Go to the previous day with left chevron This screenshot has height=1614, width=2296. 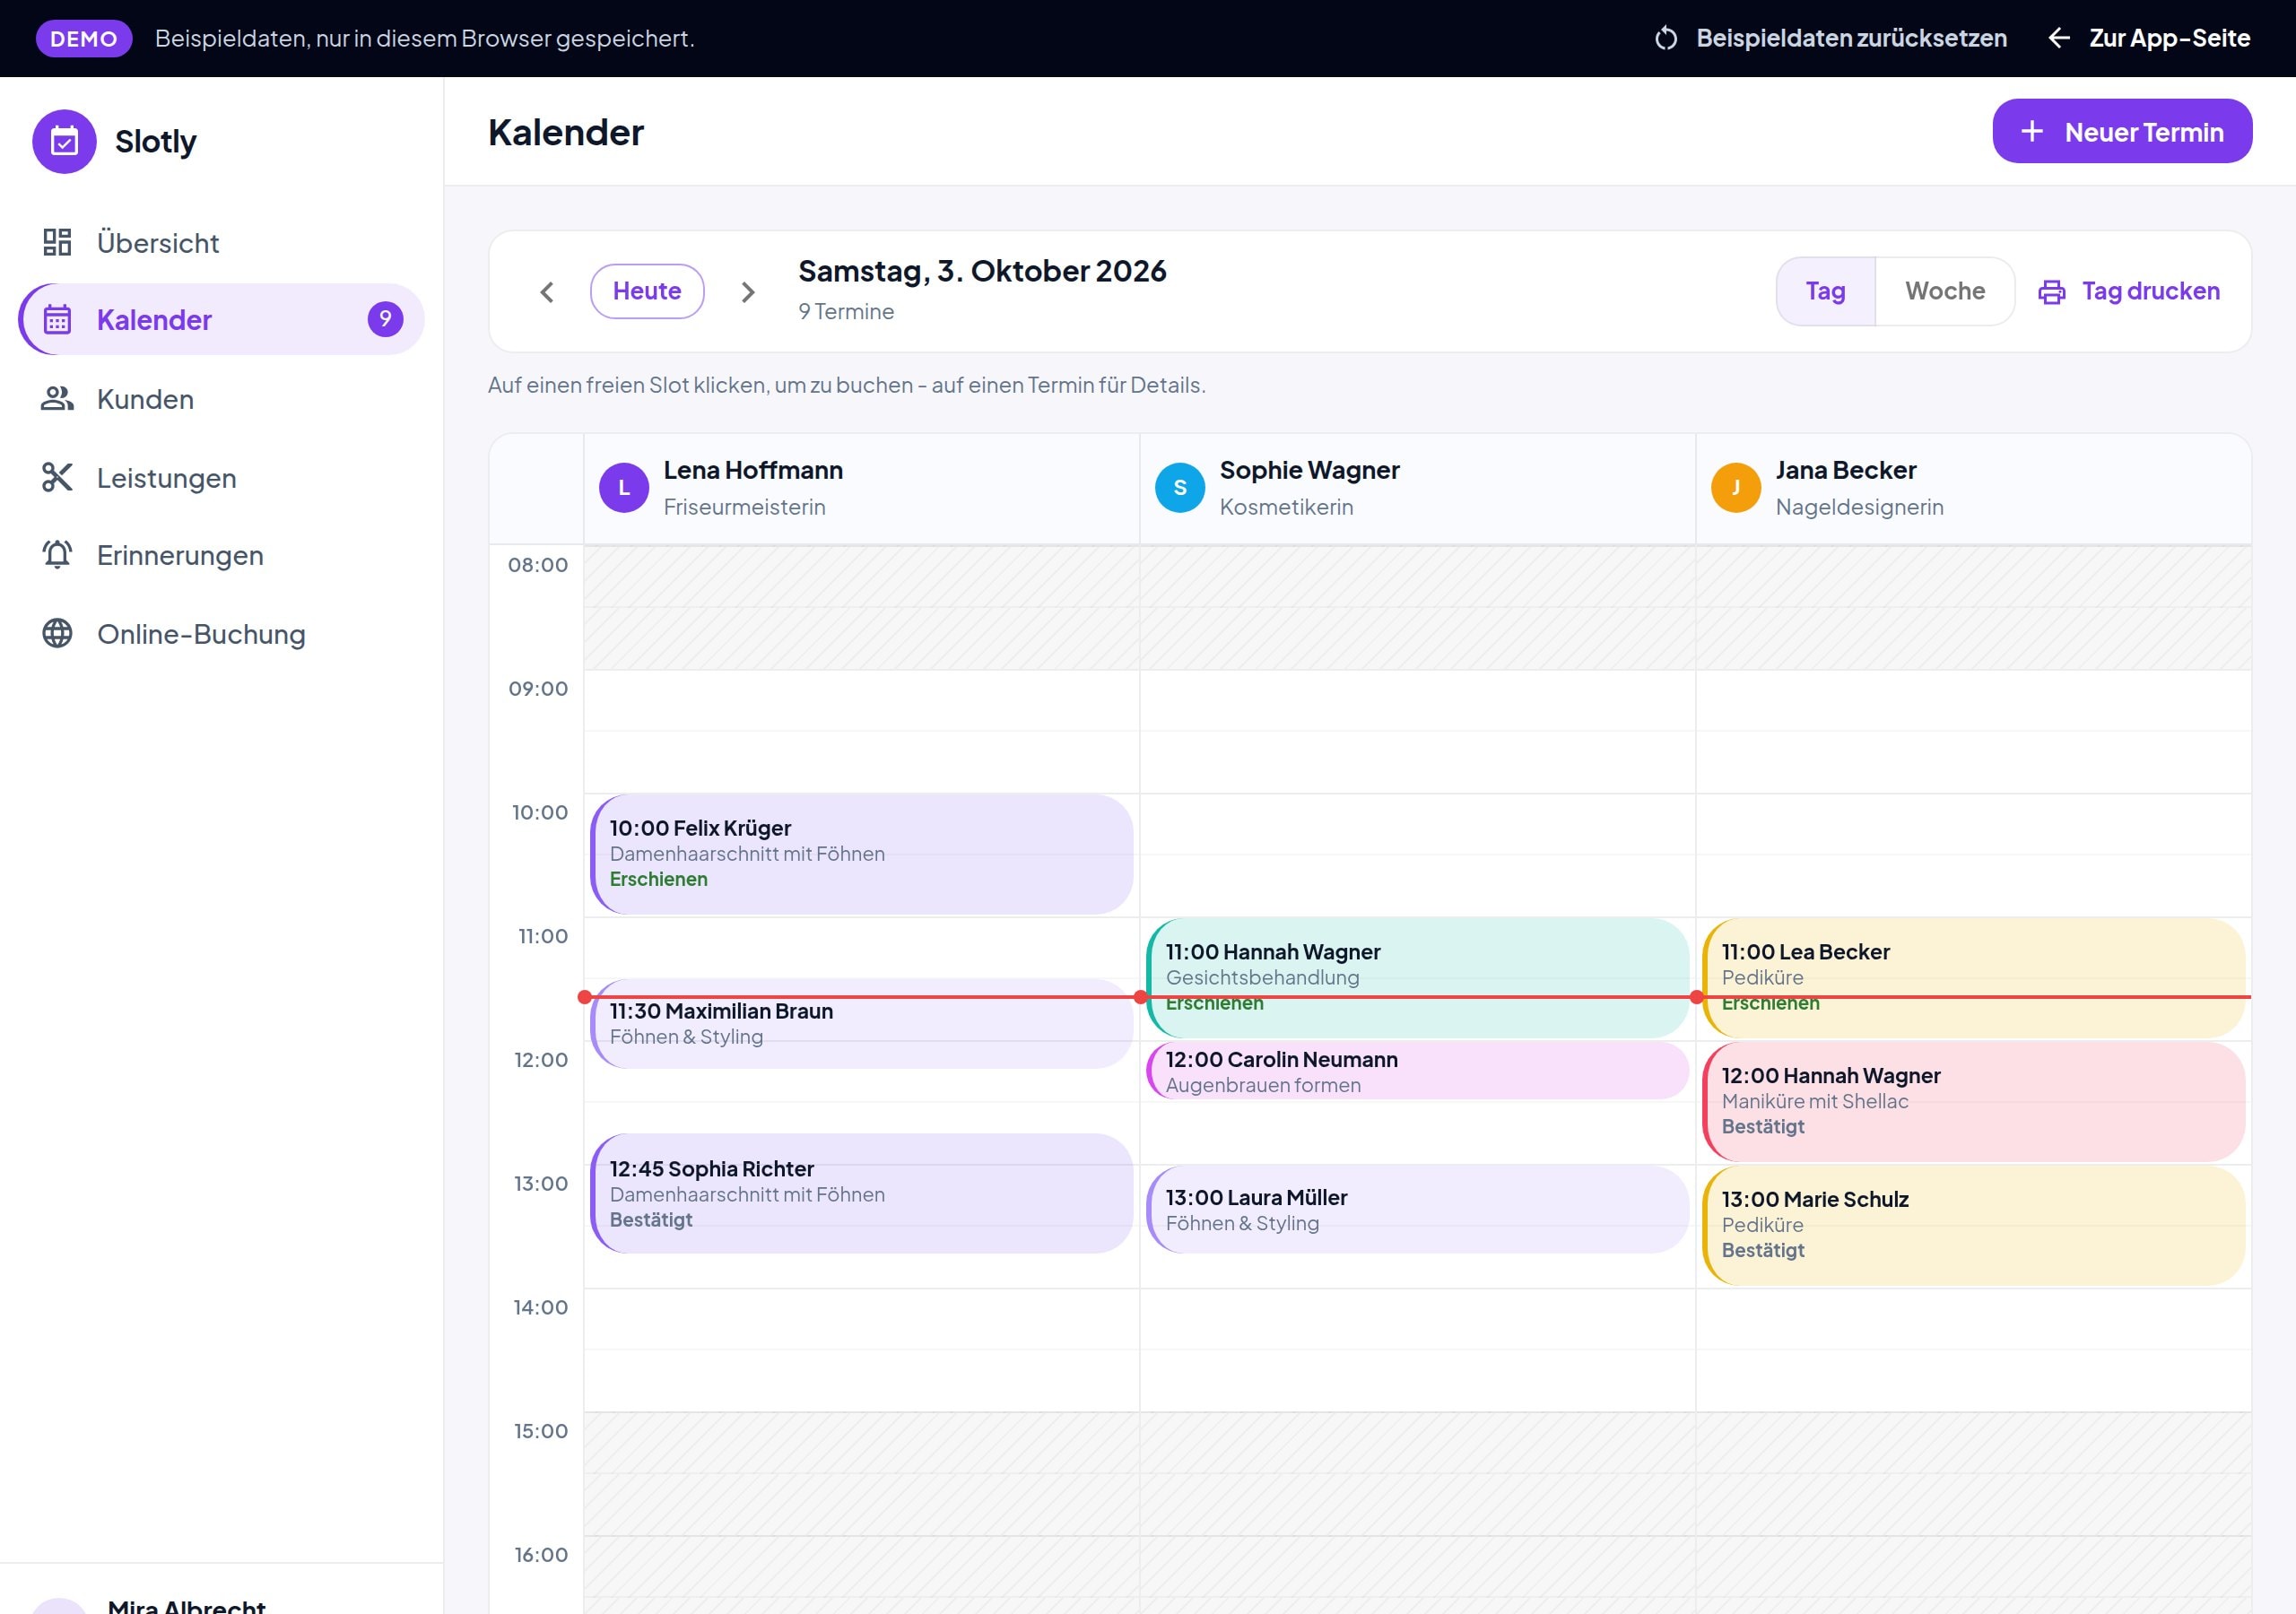click(547, 292)
